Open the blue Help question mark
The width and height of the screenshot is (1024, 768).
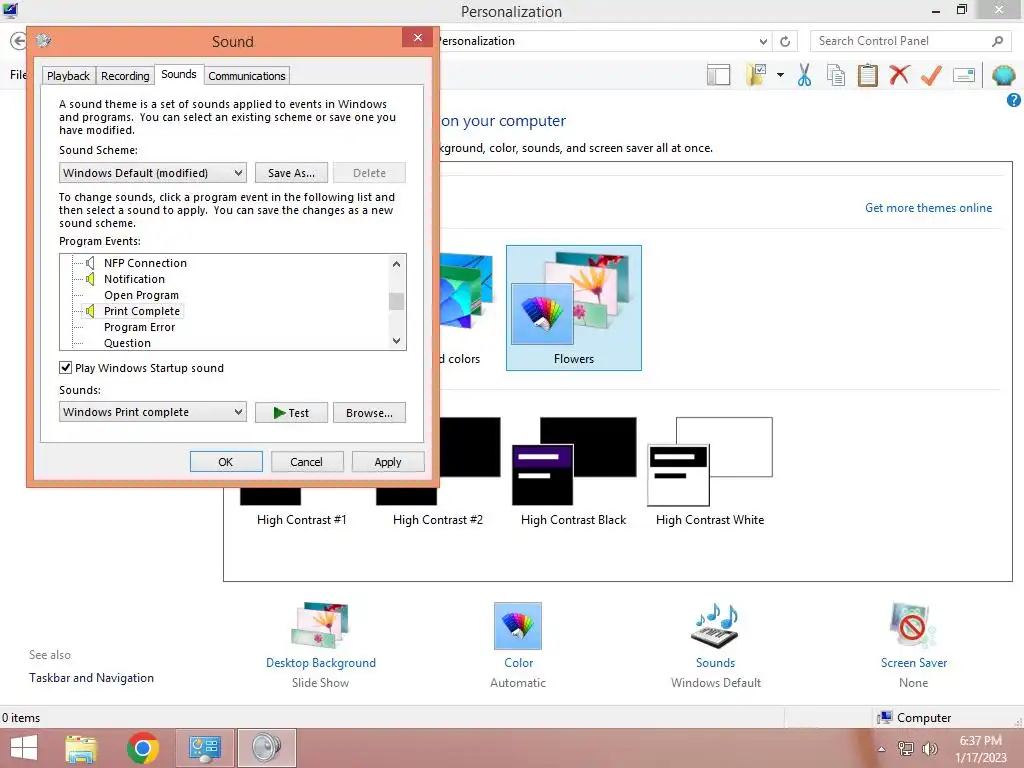(x=1014, y=100)
